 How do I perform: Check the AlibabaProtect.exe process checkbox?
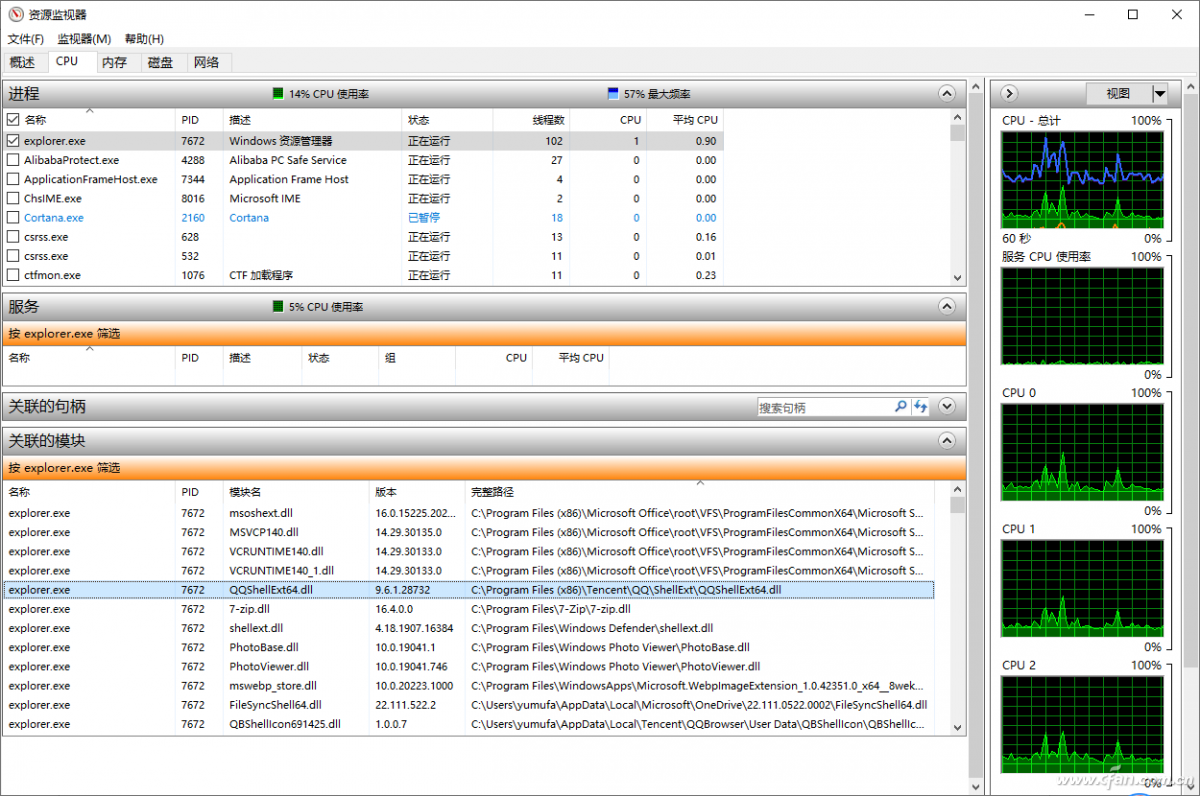(13, 160)
